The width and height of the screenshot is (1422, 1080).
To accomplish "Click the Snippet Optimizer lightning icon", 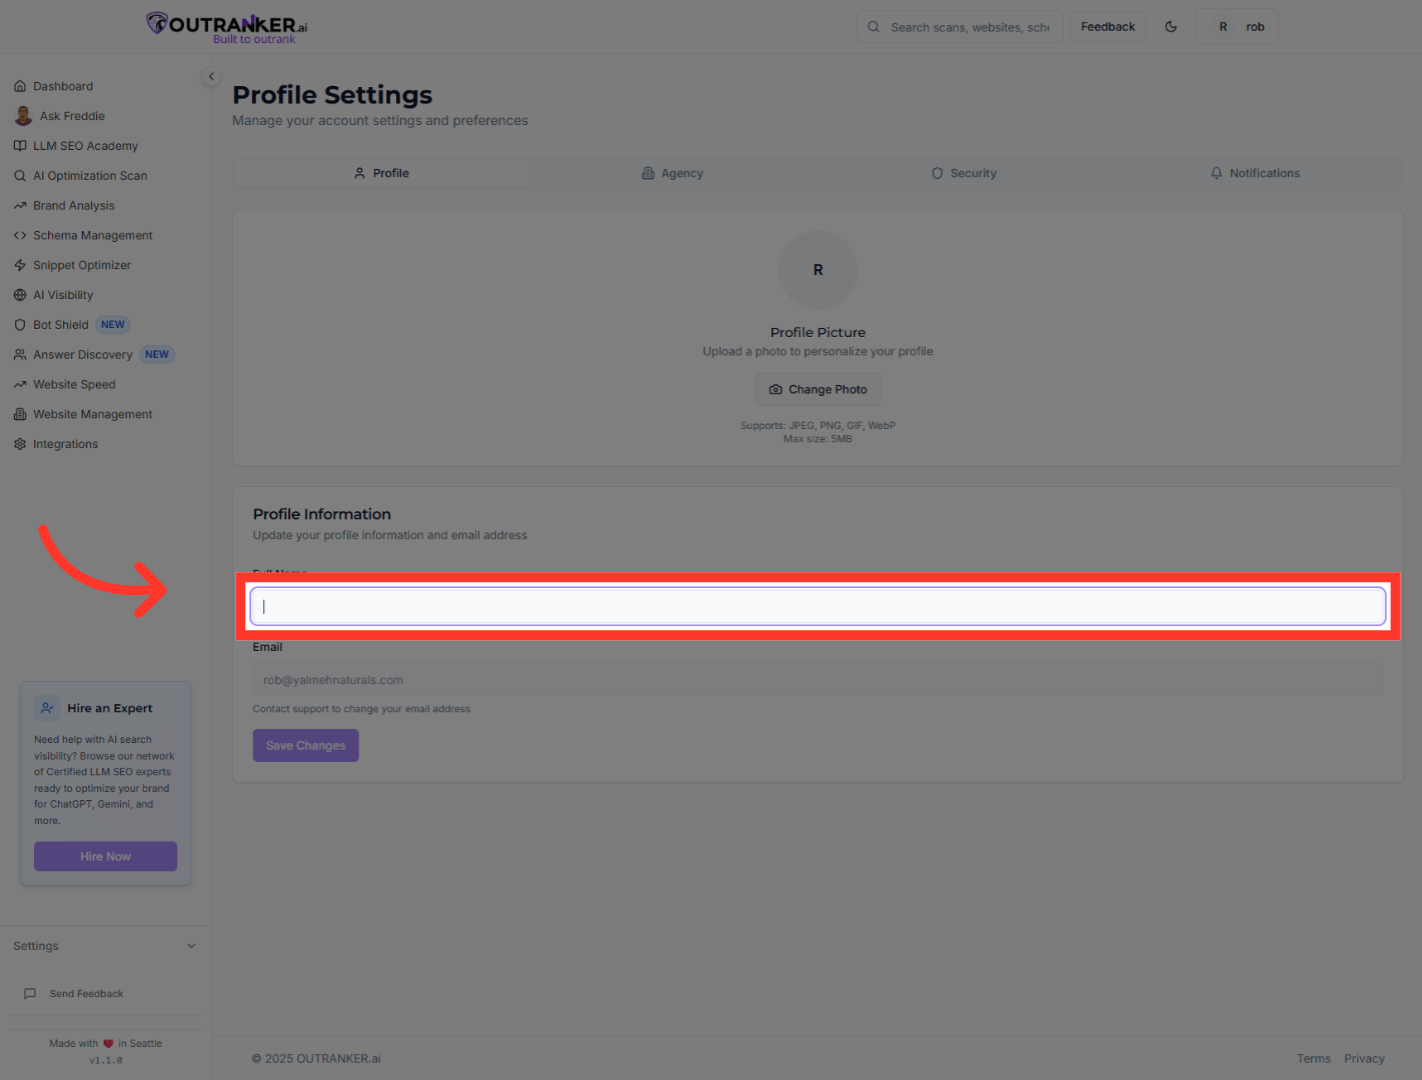I will 20,265.
